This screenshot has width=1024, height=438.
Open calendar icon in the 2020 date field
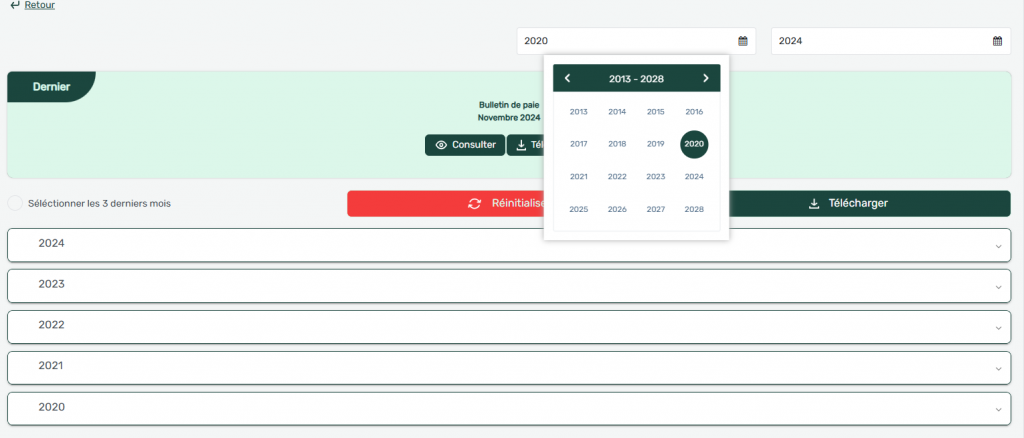(x=743, y=41)
